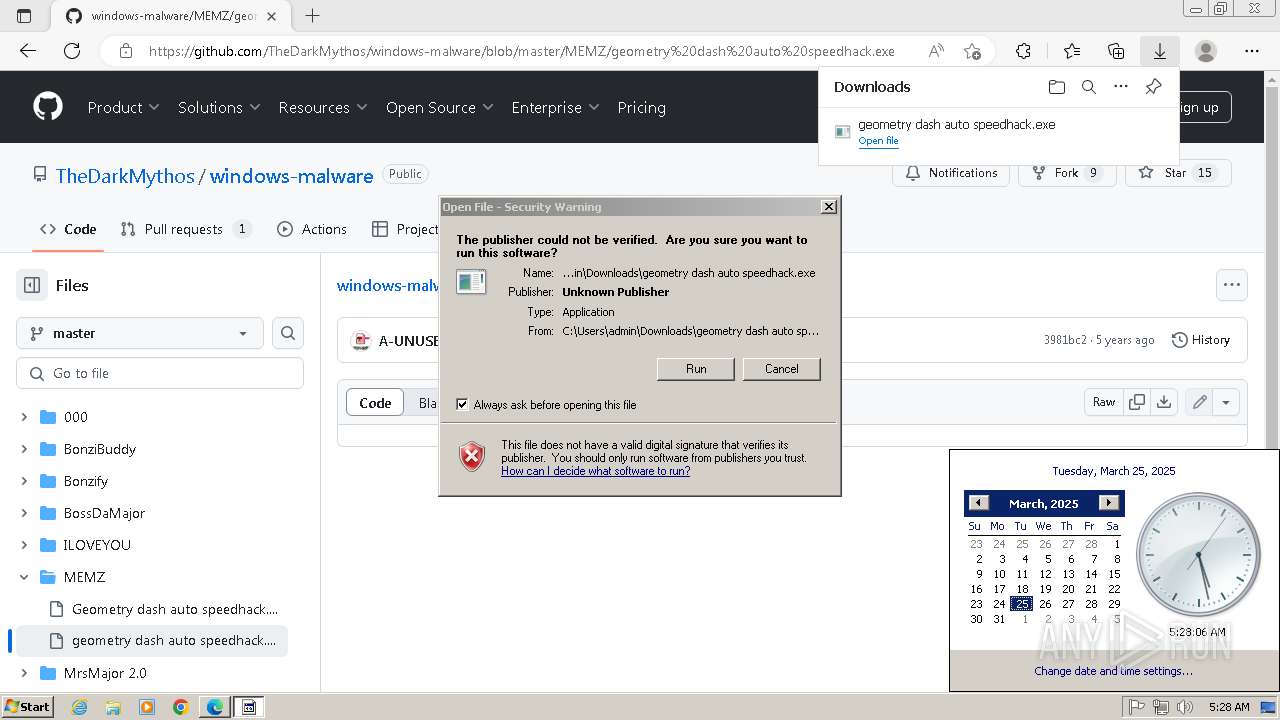
Task: Expand the Open Source menu
Action: tap(440, 107)
